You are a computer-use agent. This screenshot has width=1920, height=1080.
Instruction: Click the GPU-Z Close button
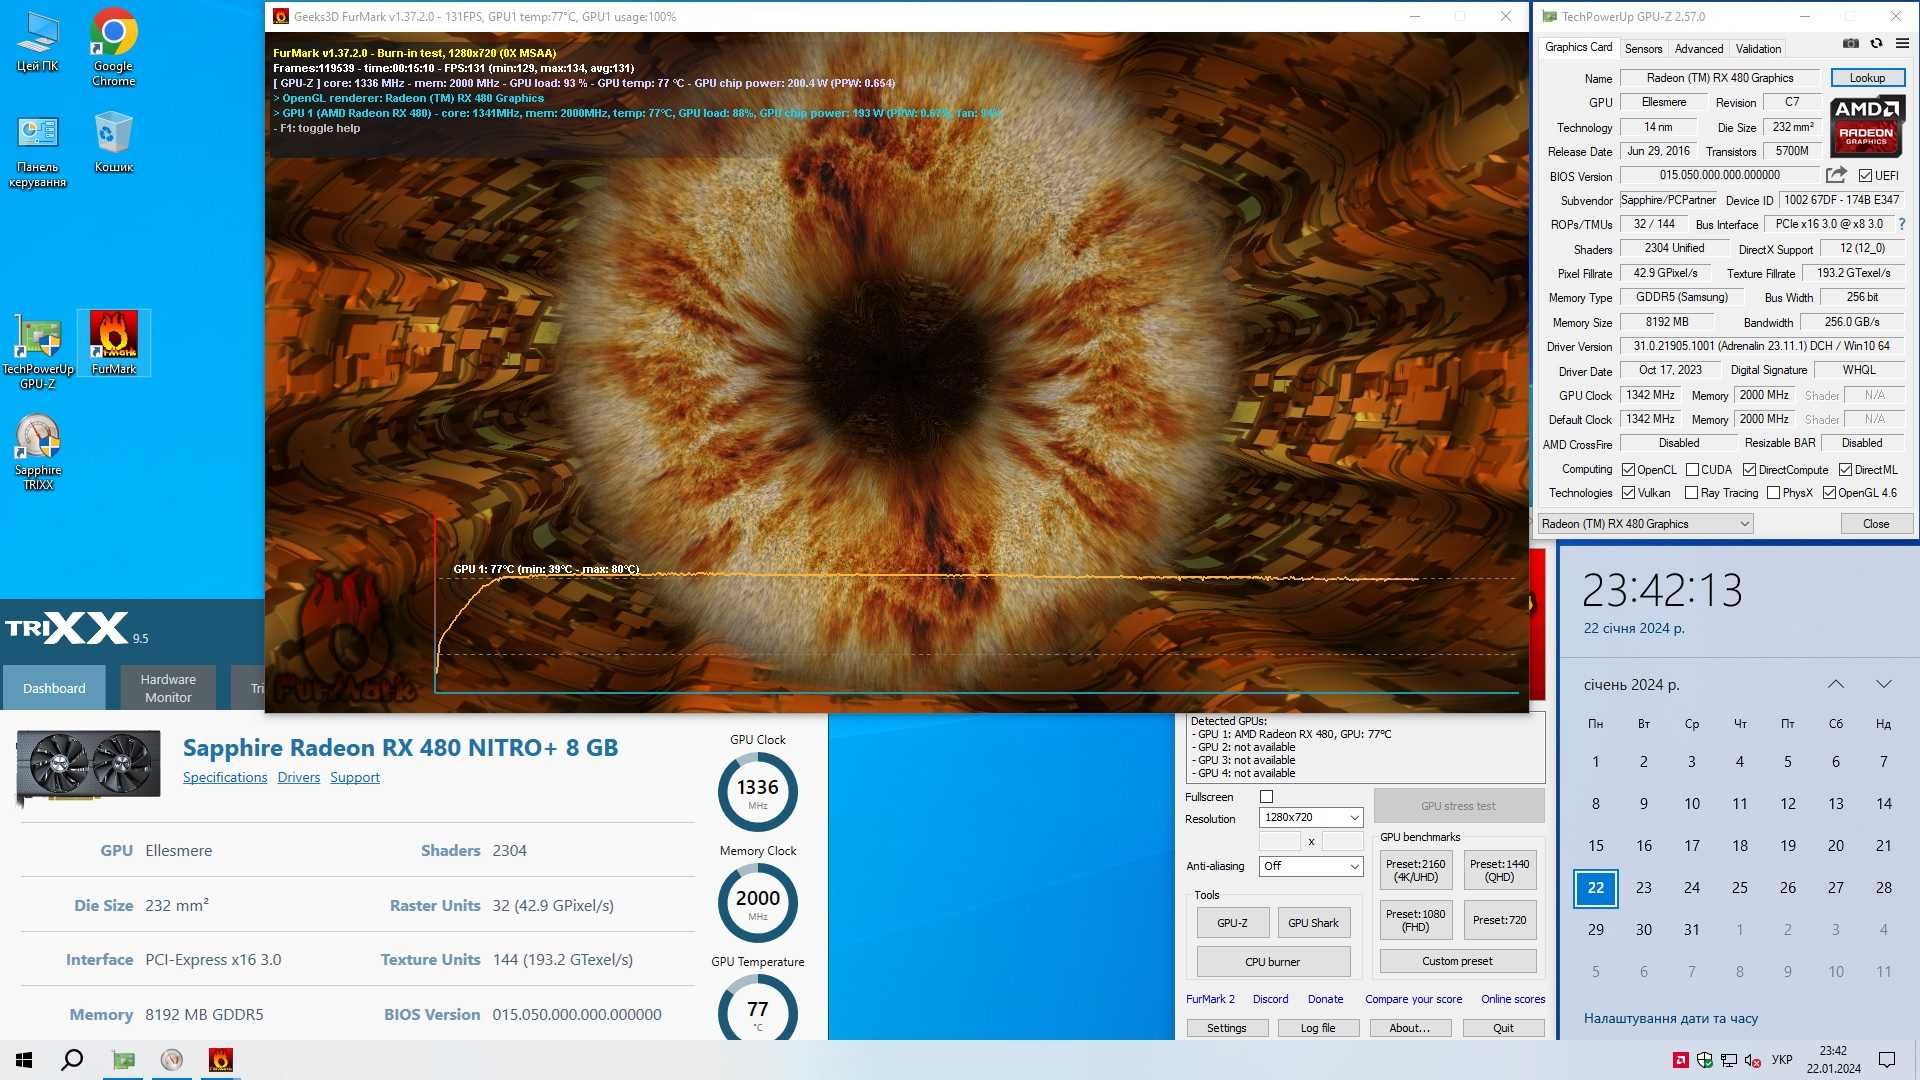(1876, 524)
